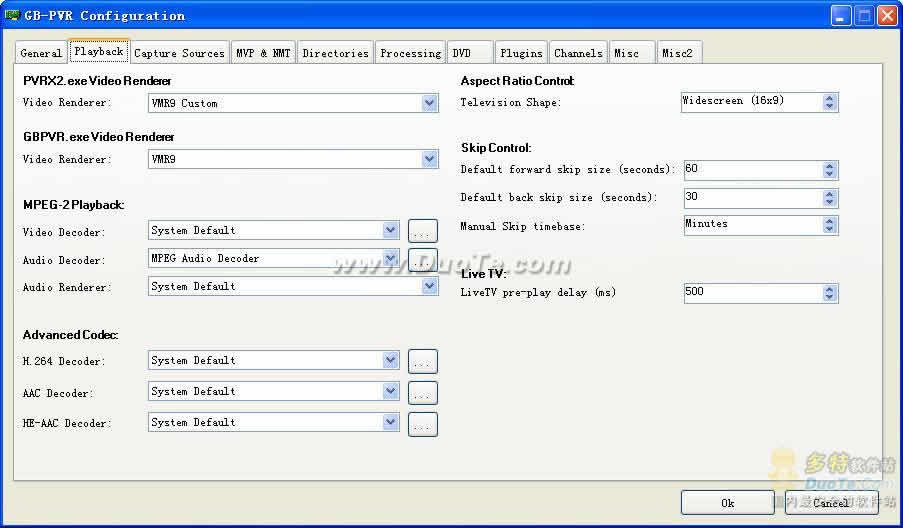
Task: Select the Misc tab
Action: tap(632, 52)
